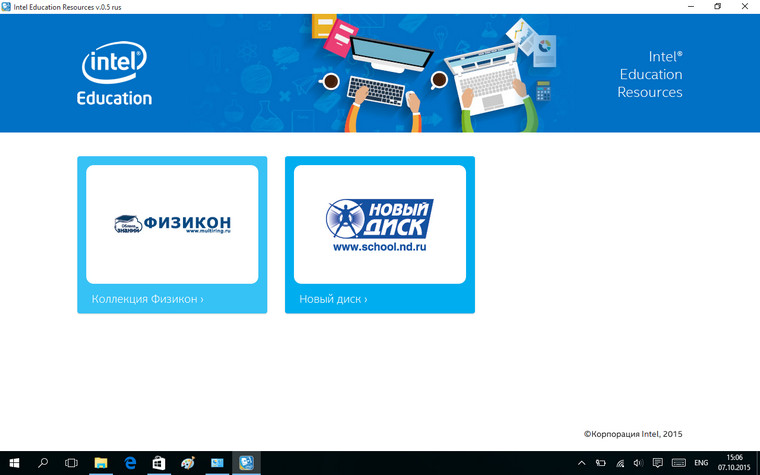760x475 pixels.
Task: Open the Windows Store taskbar icon
Action: coord(158,463)
